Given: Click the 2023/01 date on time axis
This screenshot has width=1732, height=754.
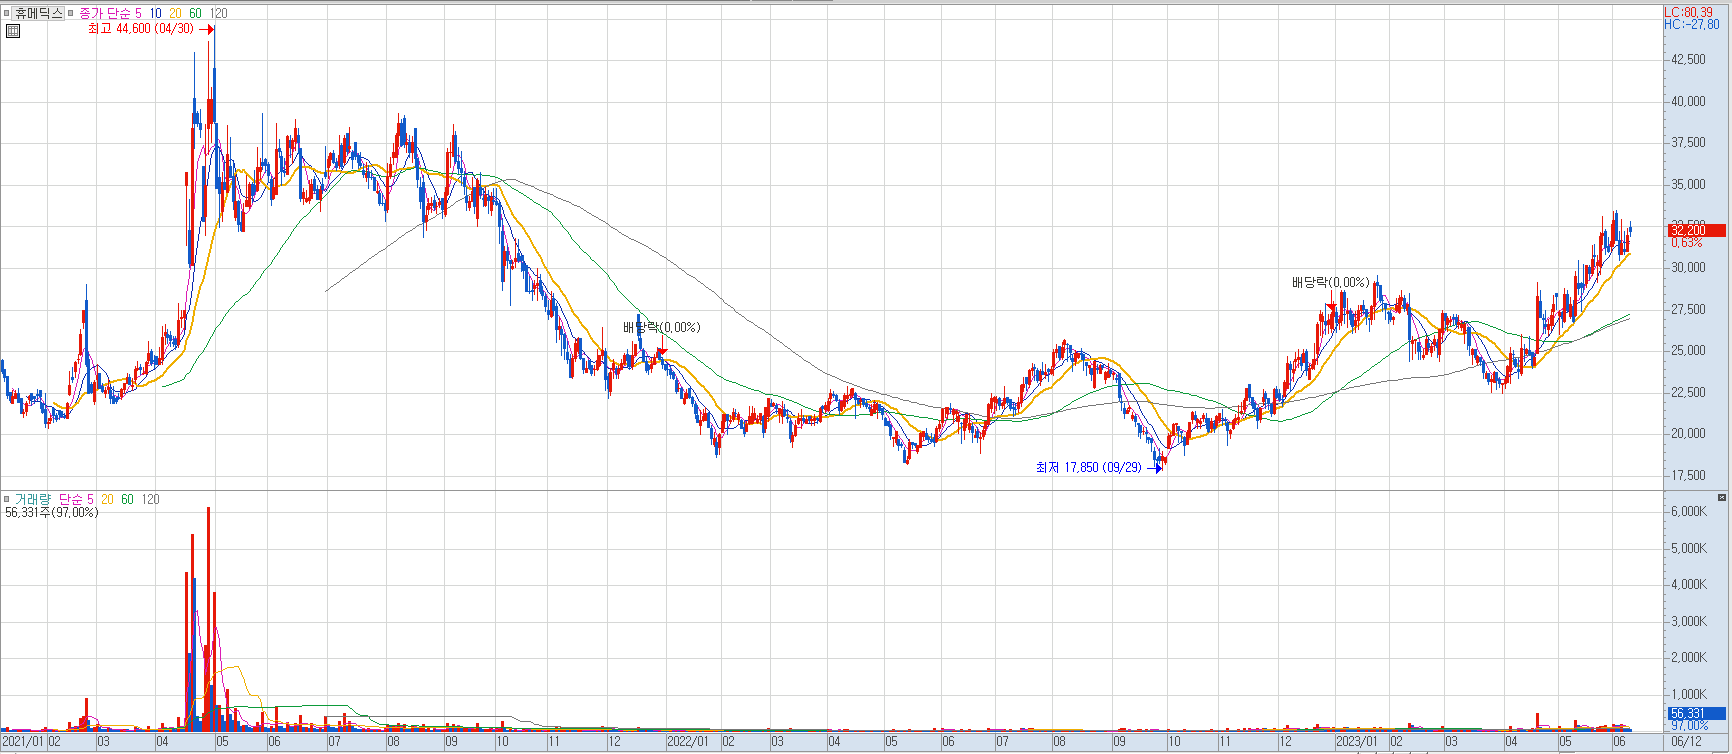Looking at the screenshot, I should (x=1357, y=742).
